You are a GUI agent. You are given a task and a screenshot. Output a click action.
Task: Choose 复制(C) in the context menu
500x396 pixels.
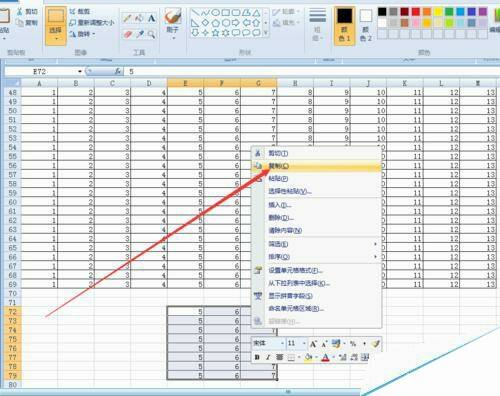(x=316, y=166)
